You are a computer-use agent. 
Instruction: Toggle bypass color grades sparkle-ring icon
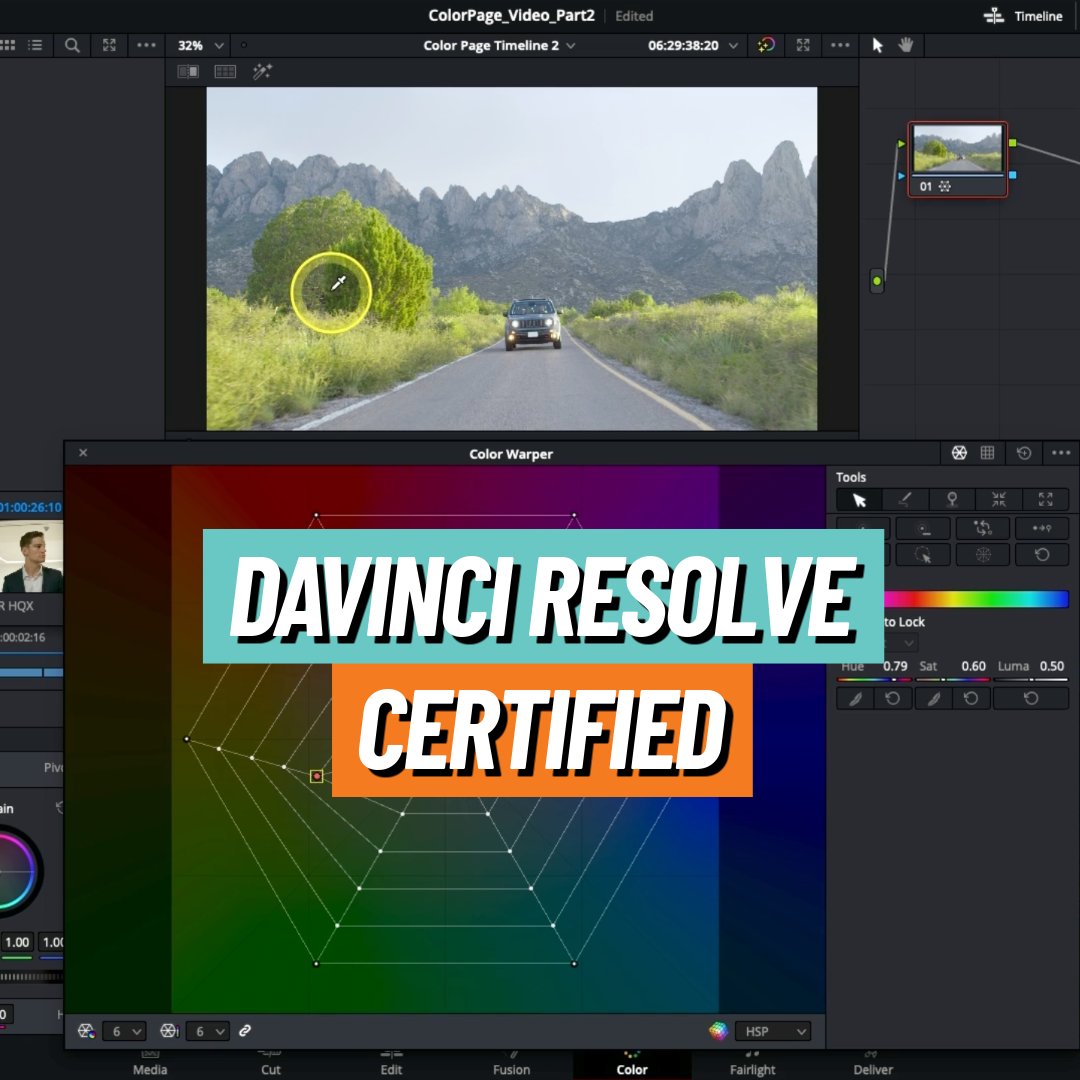tap(766, 45)
